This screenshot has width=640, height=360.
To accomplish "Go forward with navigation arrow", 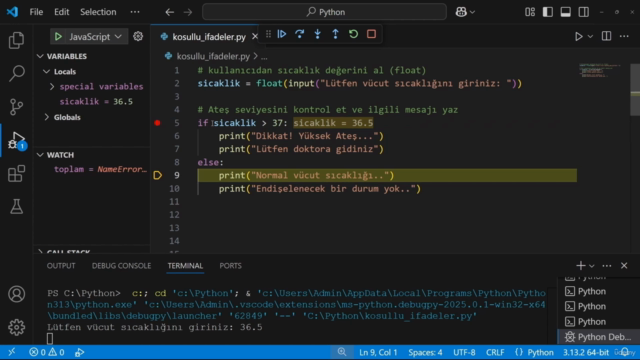I will click(x=188, y=12).
